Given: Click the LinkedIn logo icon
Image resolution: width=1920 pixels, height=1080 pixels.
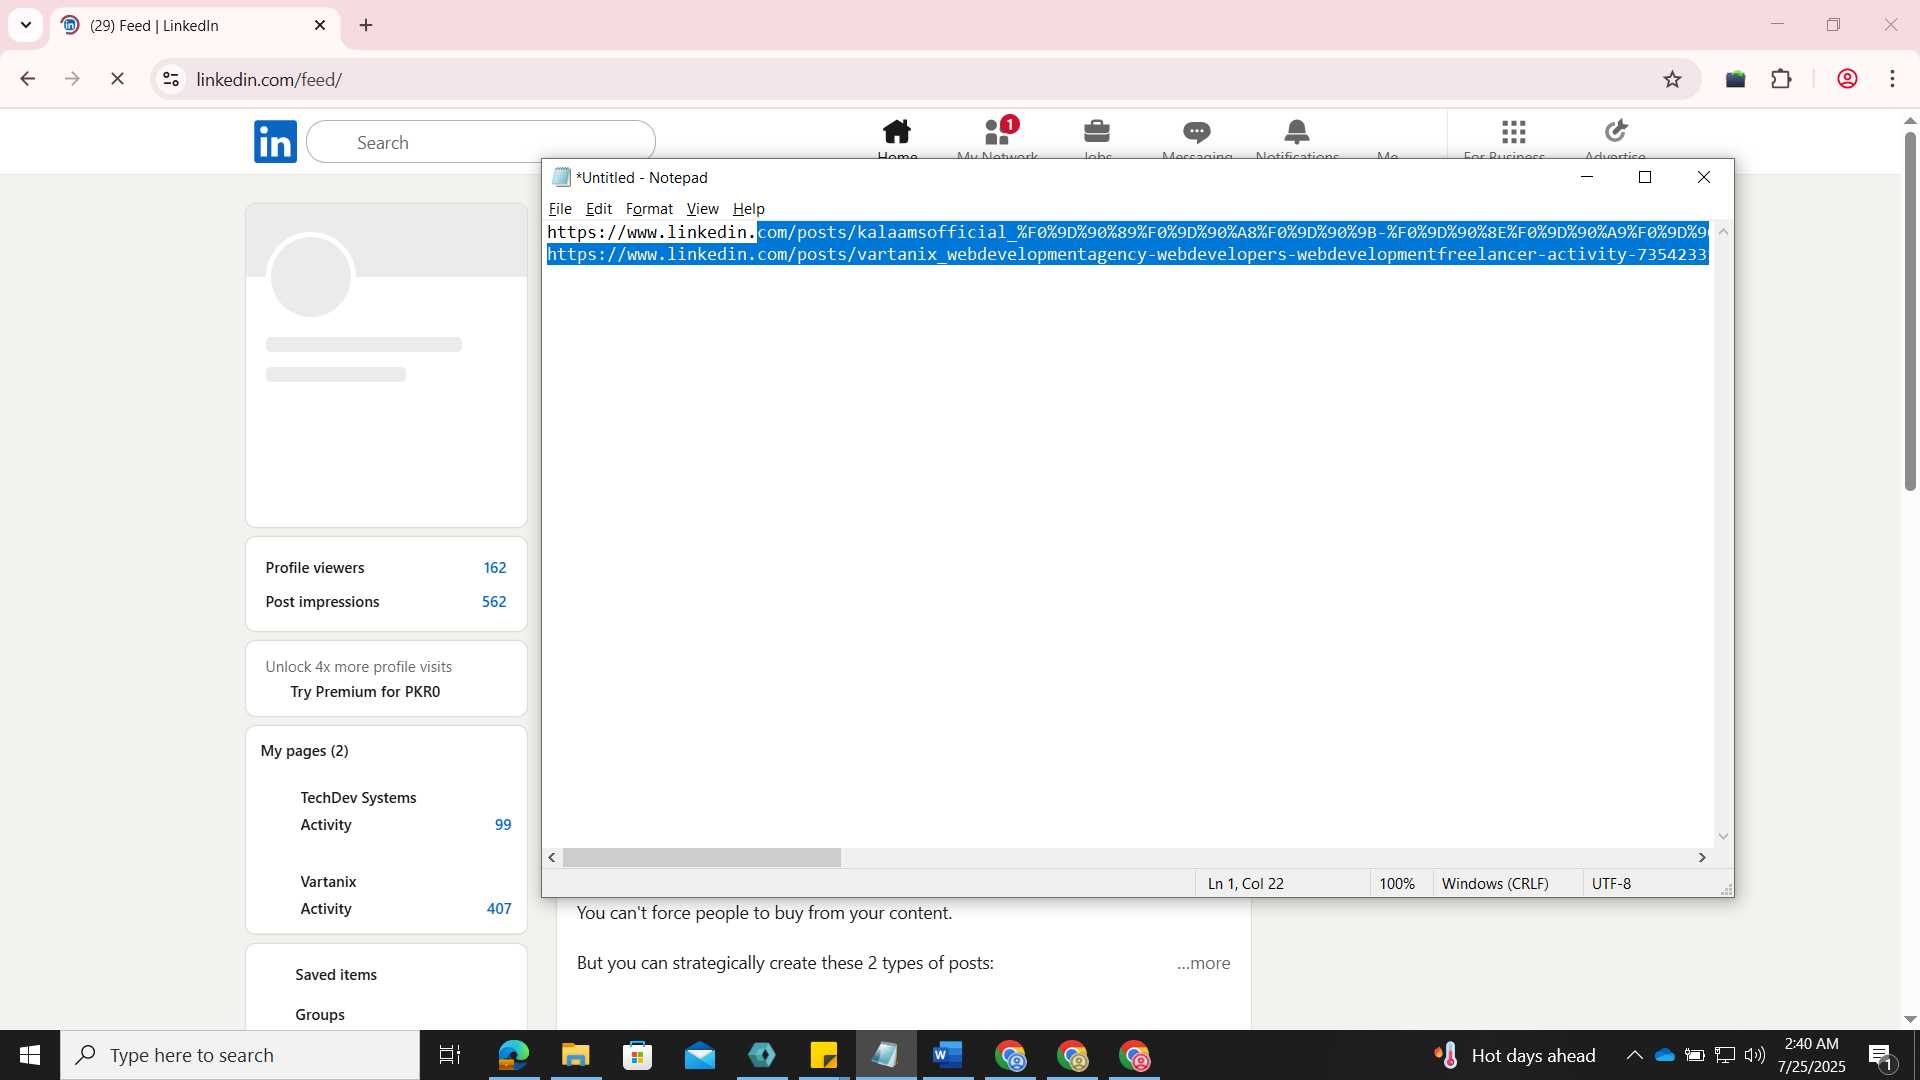Looking at the screenshot, I should 275,142.
